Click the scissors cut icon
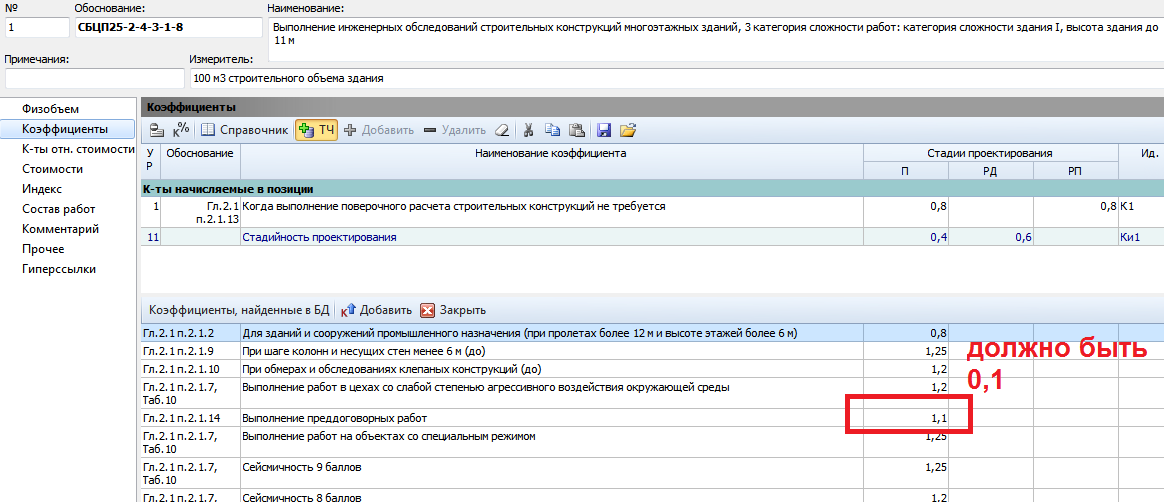Image resolution: width=1164 pixels, height=502 pixels. pyautogui.click(x=529, y=130)
